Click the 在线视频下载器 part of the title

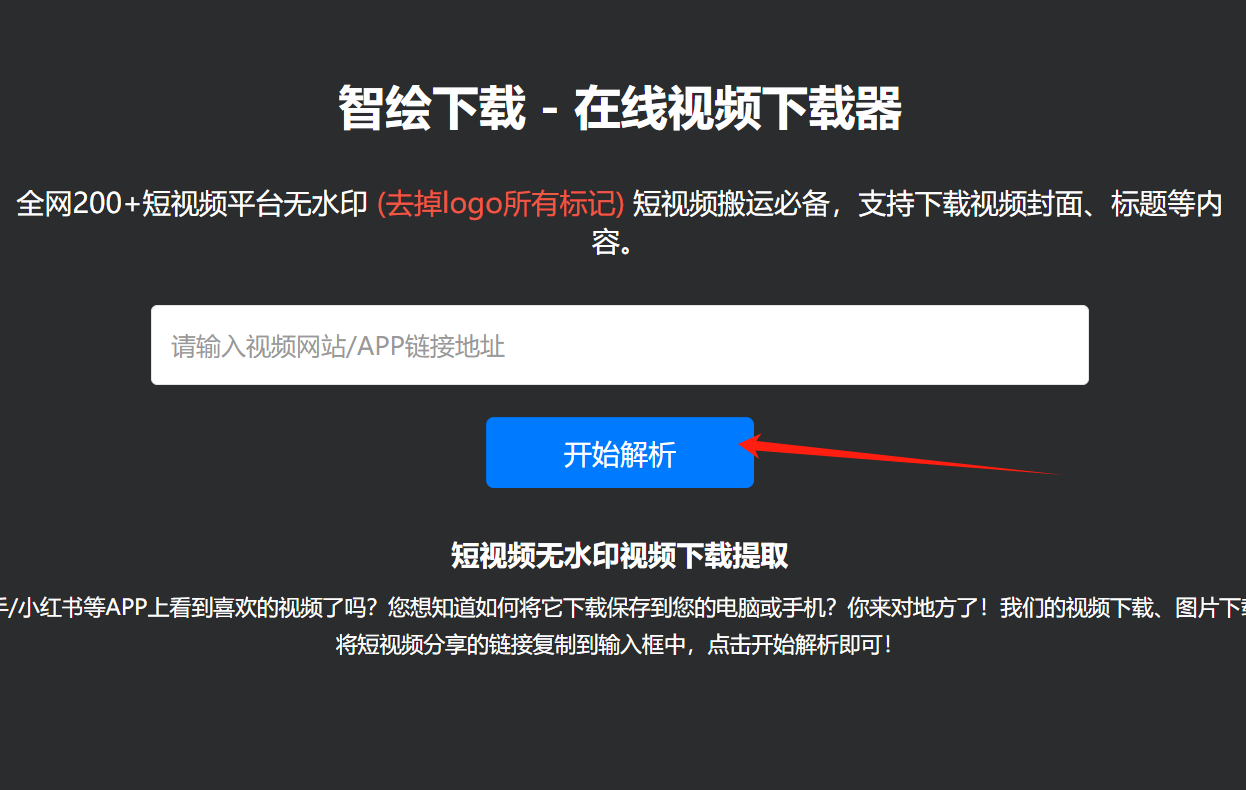pos(738,108)
